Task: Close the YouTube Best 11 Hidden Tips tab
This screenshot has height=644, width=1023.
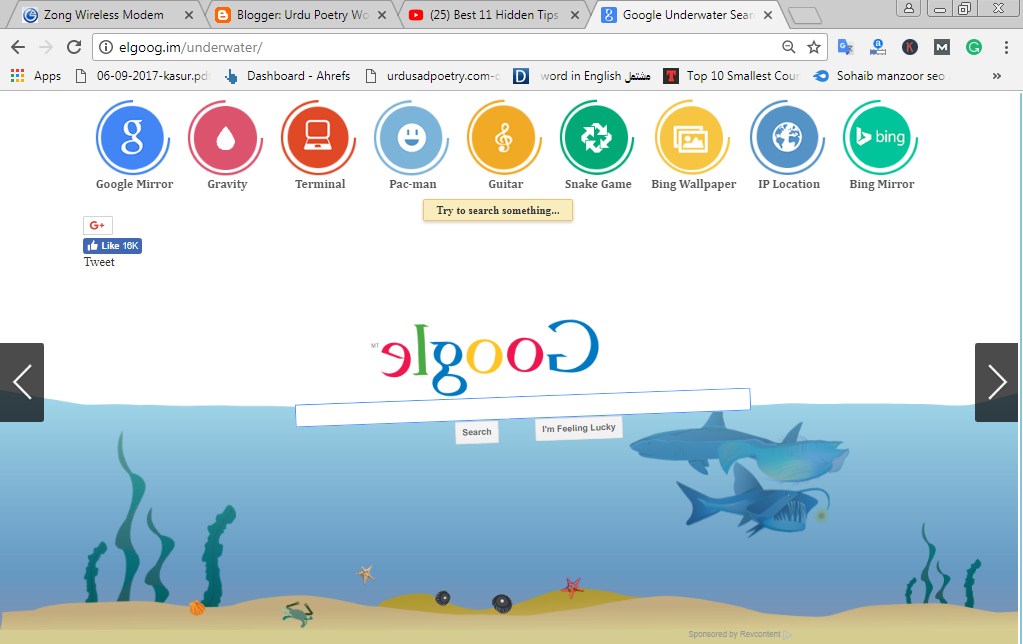Action: coord(575,15)
